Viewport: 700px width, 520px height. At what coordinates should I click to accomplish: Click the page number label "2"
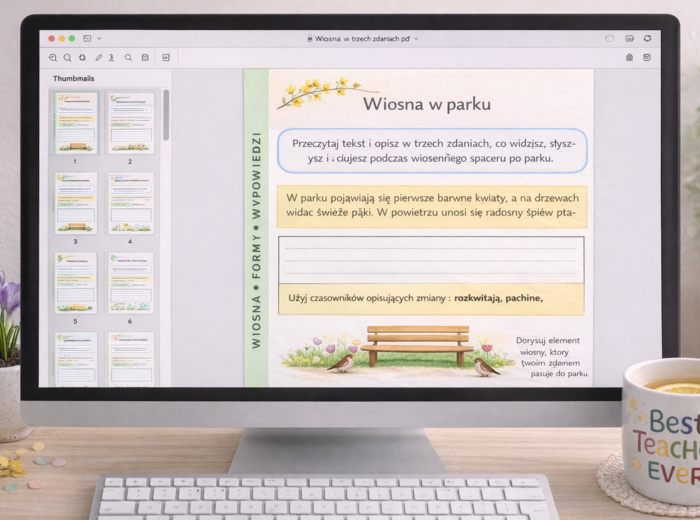click(130, 162)
